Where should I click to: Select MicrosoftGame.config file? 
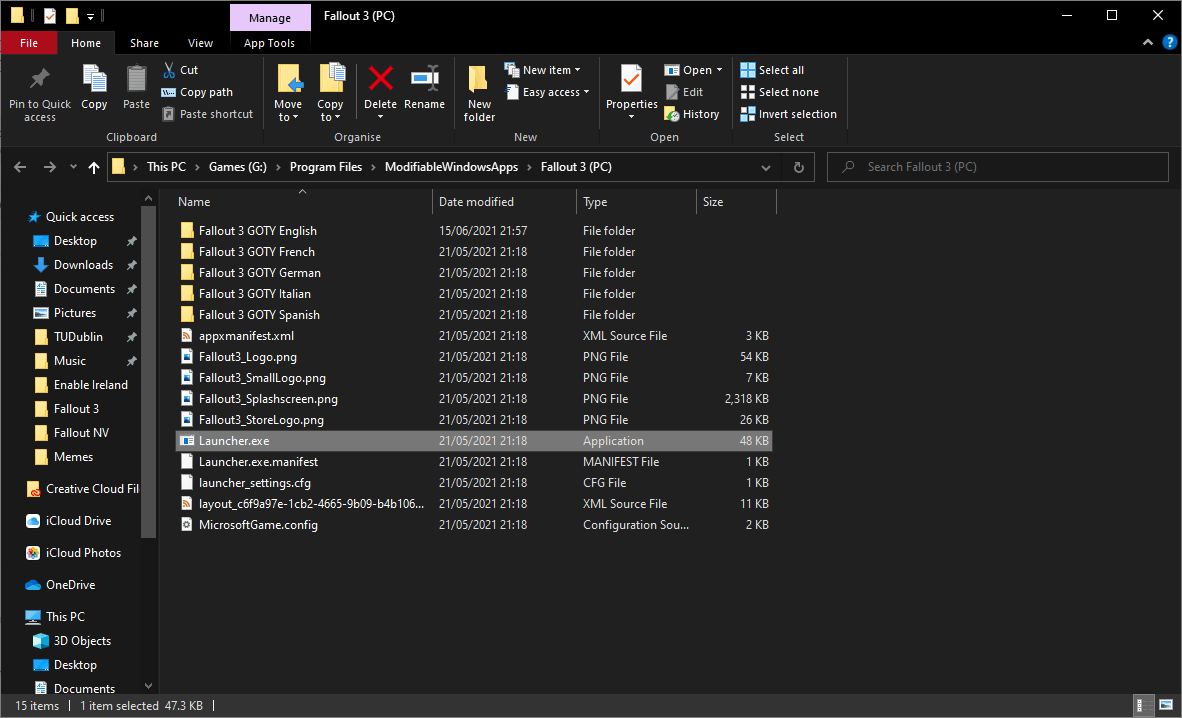pyautogui.click(x=473, y=525)
